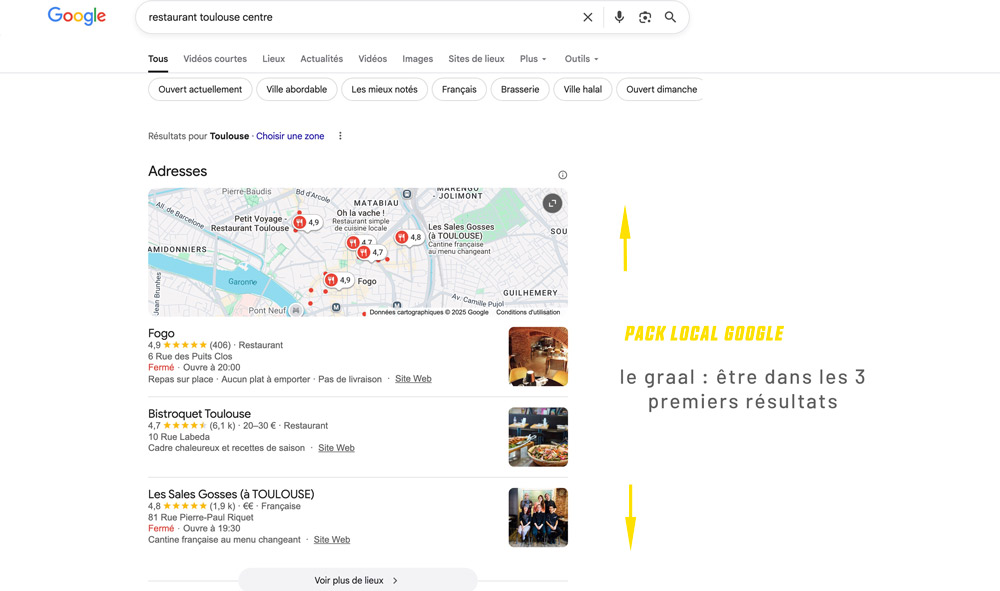Select the Actualités tab
Viewport: 1000px width, 591px height.
point(321,58)
